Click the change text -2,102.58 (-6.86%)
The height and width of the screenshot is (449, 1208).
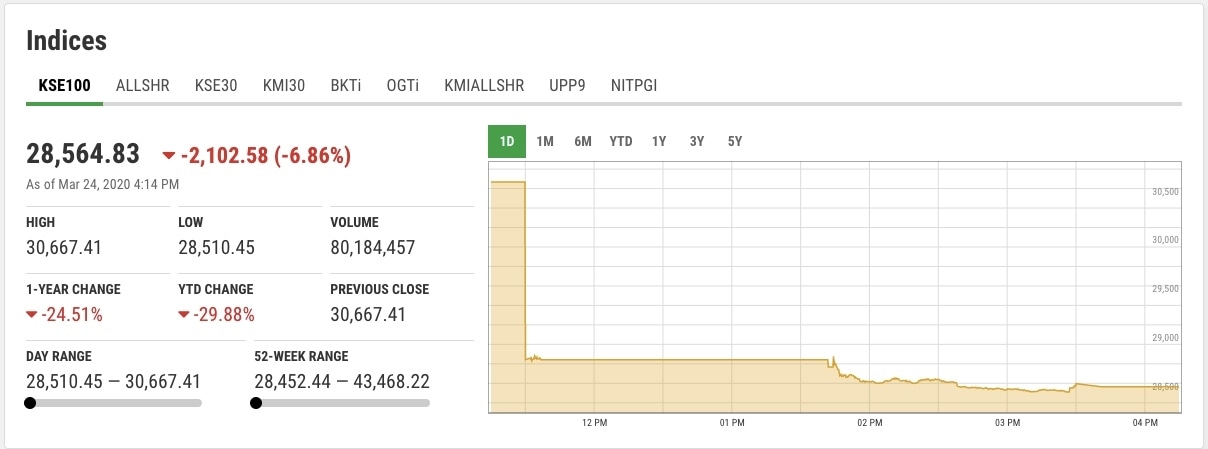click(266, 155)
